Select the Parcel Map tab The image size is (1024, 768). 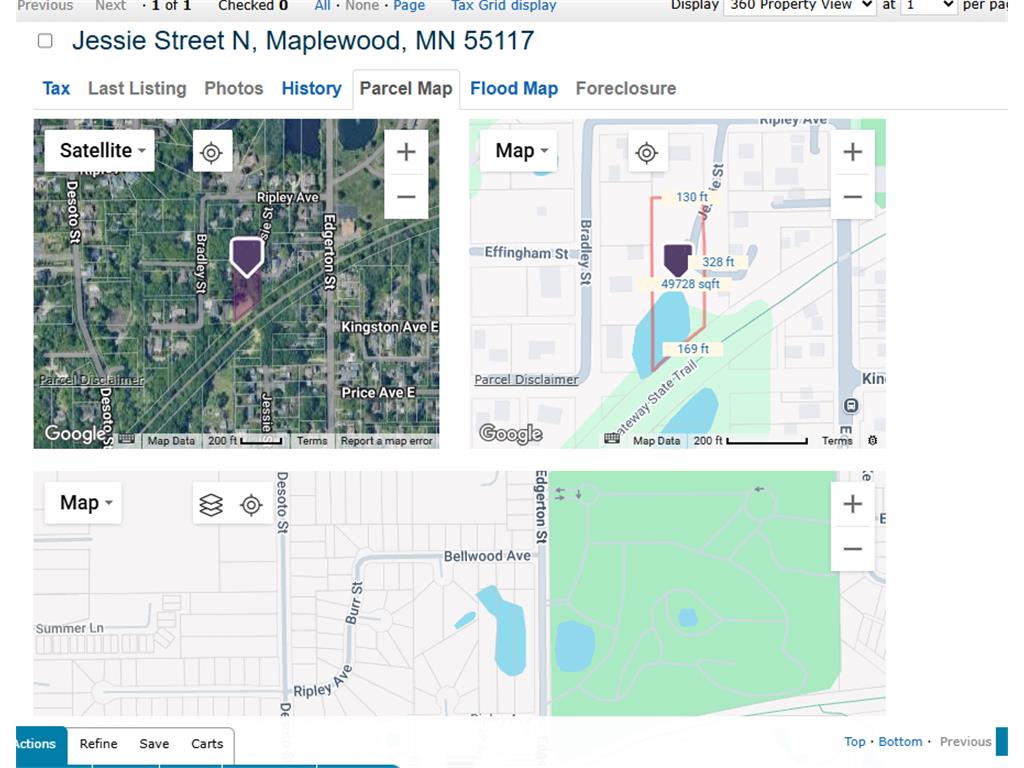tap(406, 88)
